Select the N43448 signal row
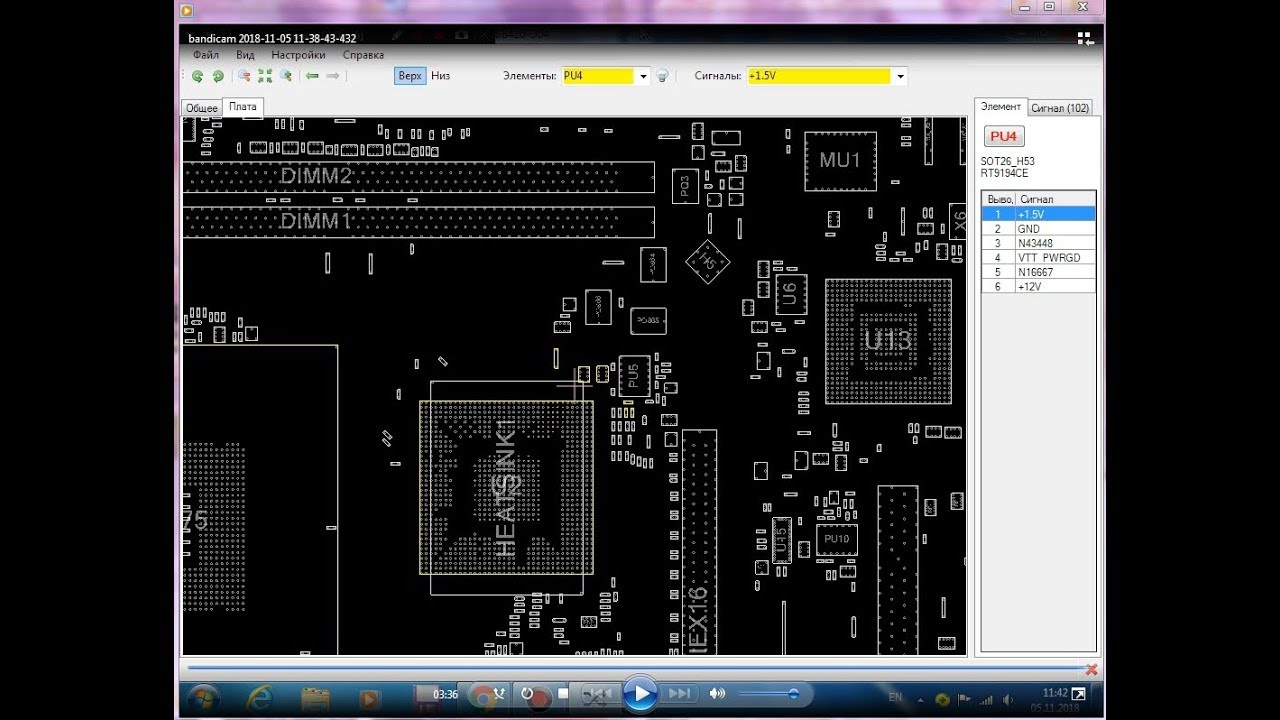The width and height of the screenshot is (1280, 720). (x=1038, y=243)
